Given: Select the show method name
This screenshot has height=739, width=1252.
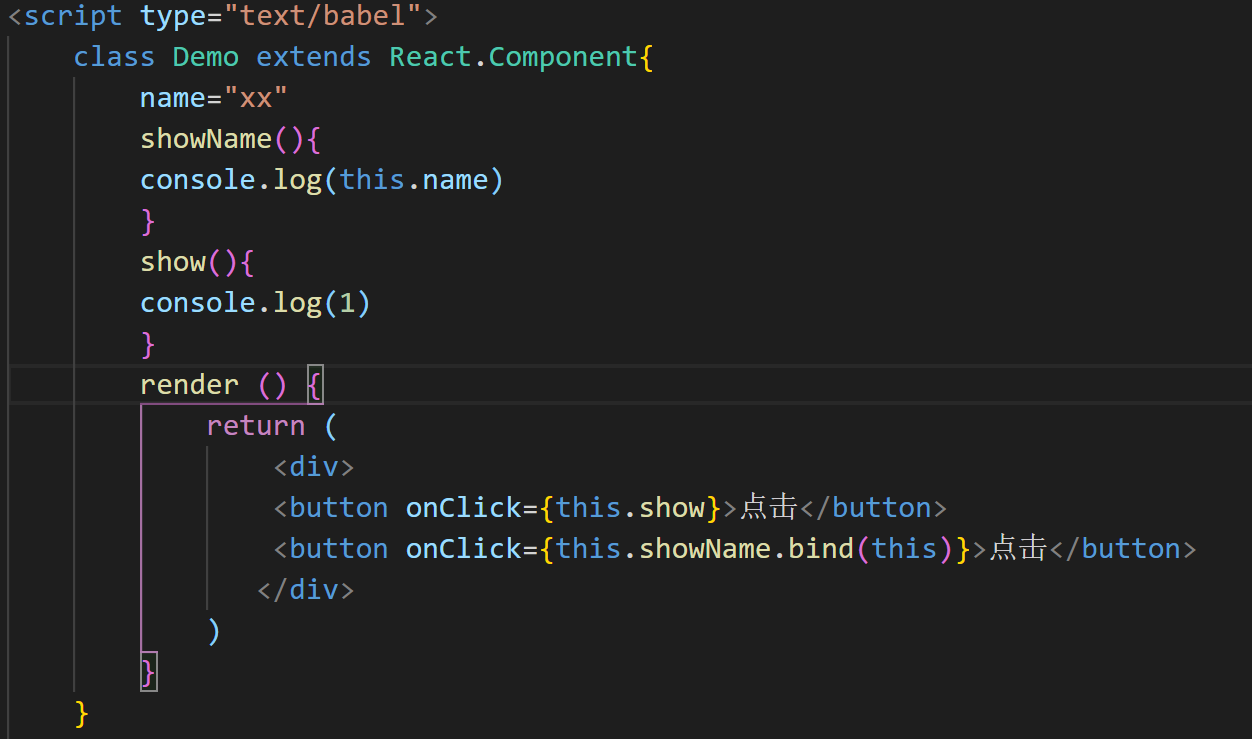Looking at the screenshot, I should (172, 261).
